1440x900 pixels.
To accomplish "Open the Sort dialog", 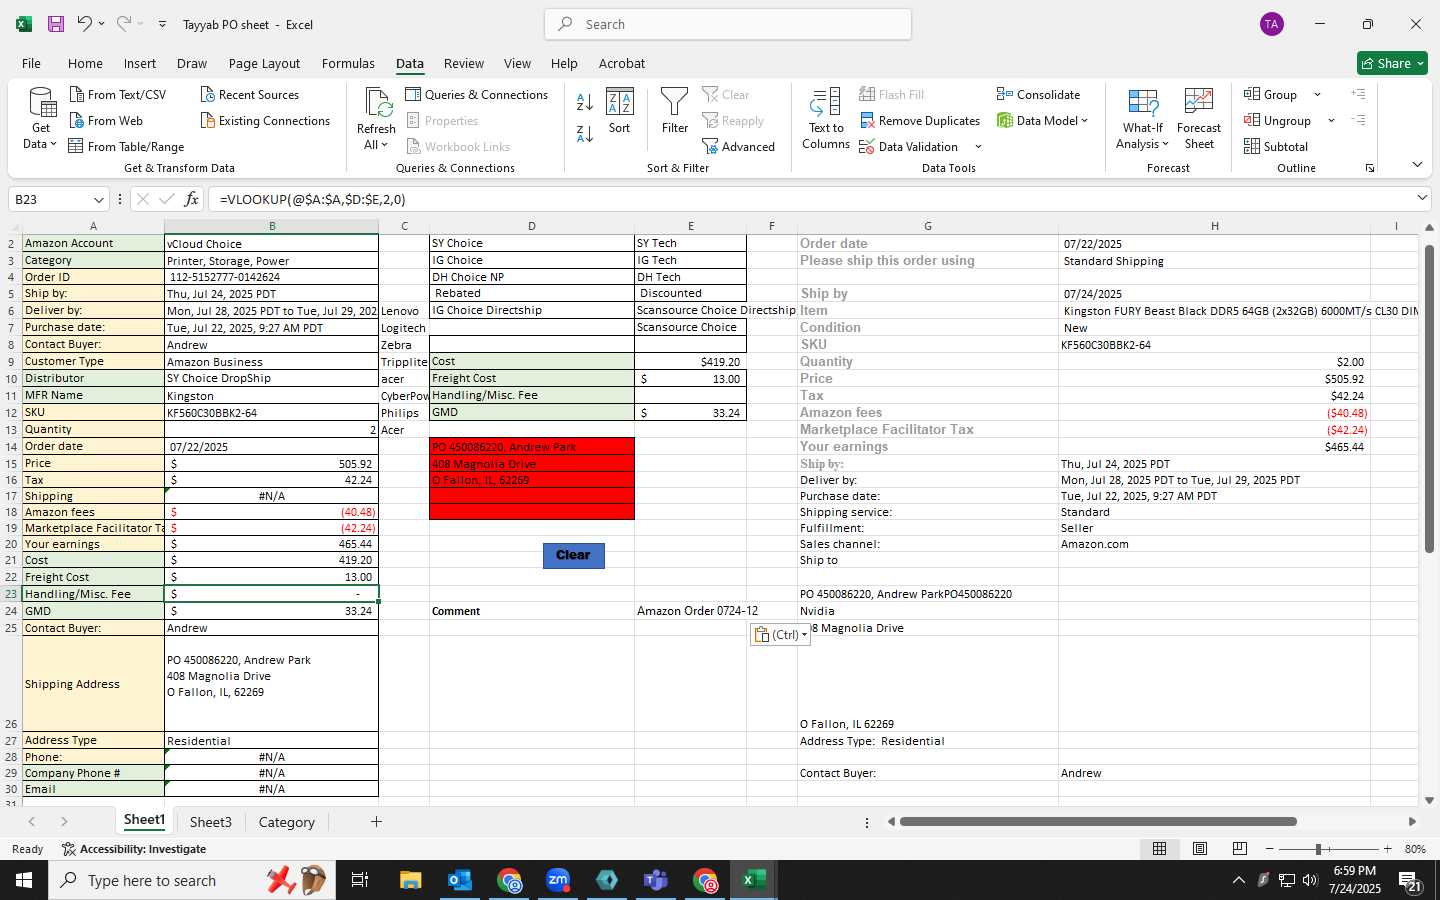I will pyautogui.click(x=620, y=111).
